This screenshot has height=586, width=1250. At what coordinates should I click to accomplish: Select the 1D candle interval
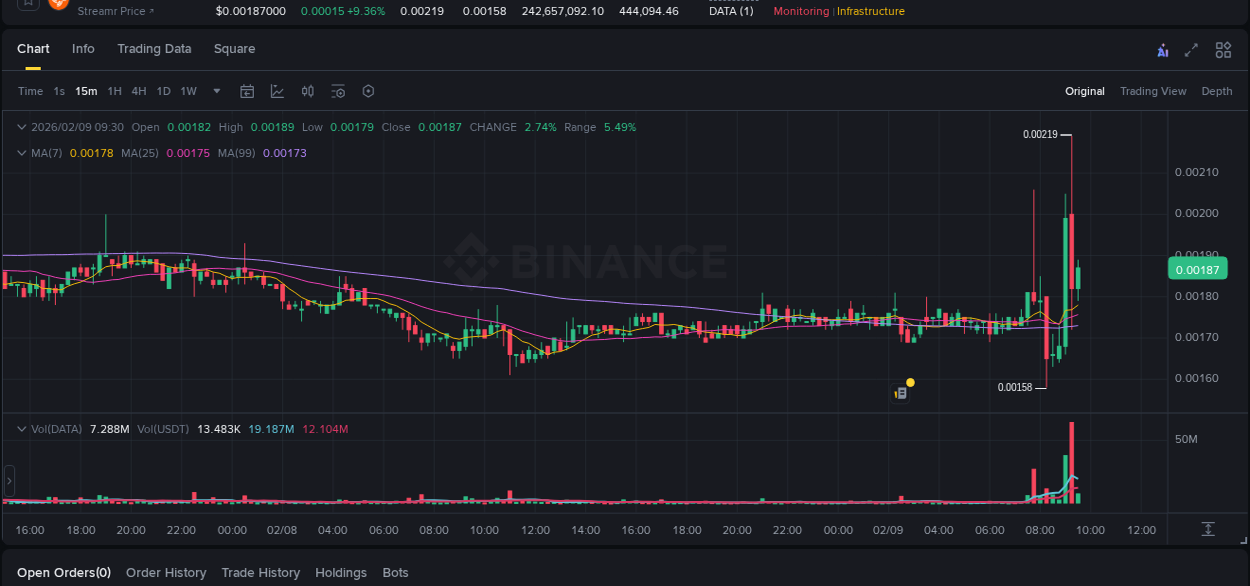point(163,91)
